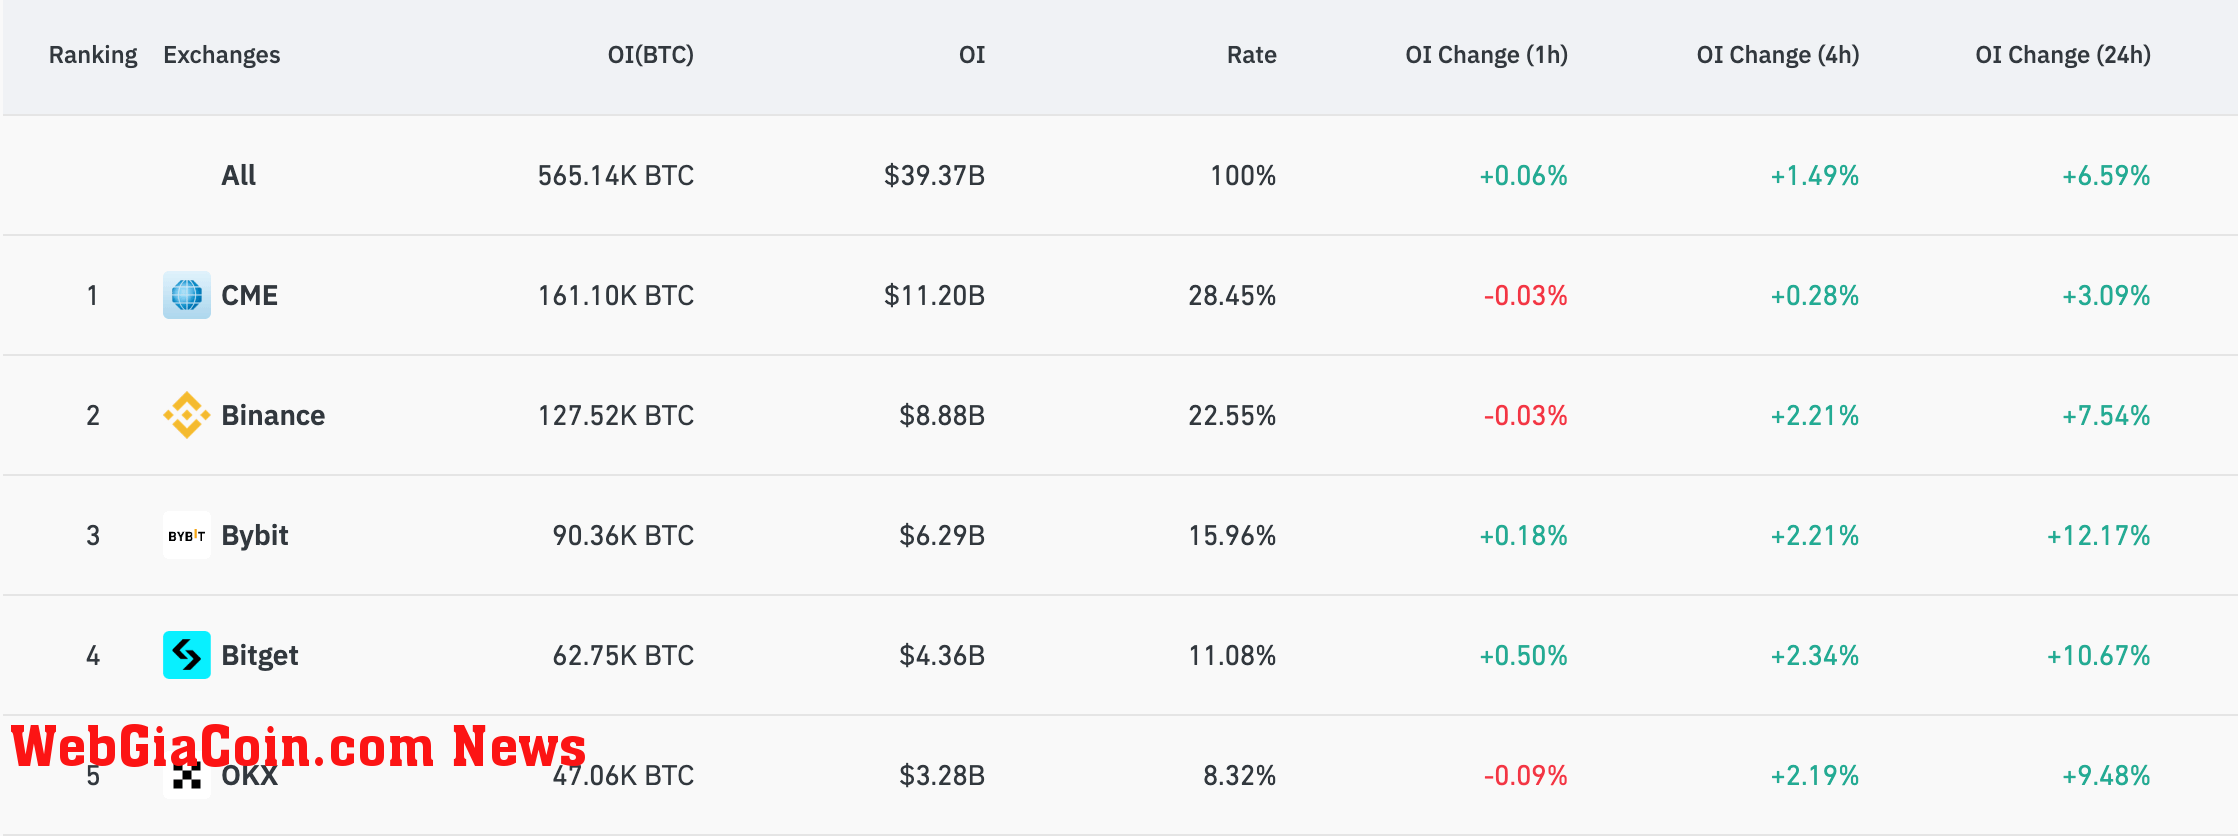The height and width of the screenshot is (836, 2238).
Task: Select the +0.50% 1h change value
Action: pos(1523,655)
